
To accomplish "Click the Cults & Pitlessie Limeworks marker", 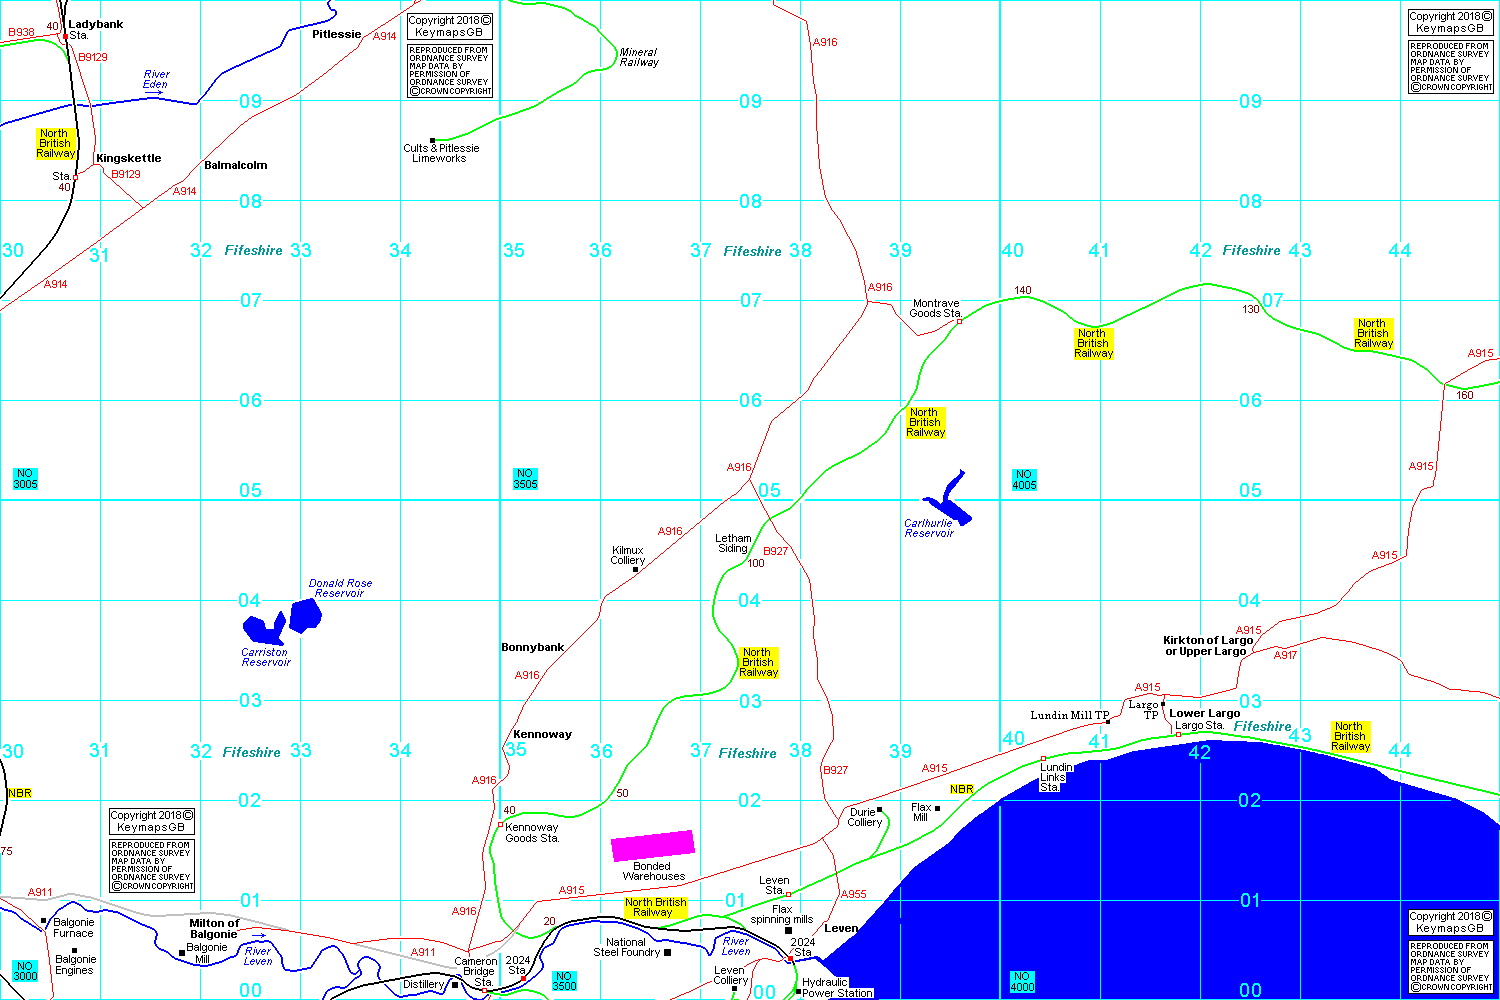I will 432,140.
